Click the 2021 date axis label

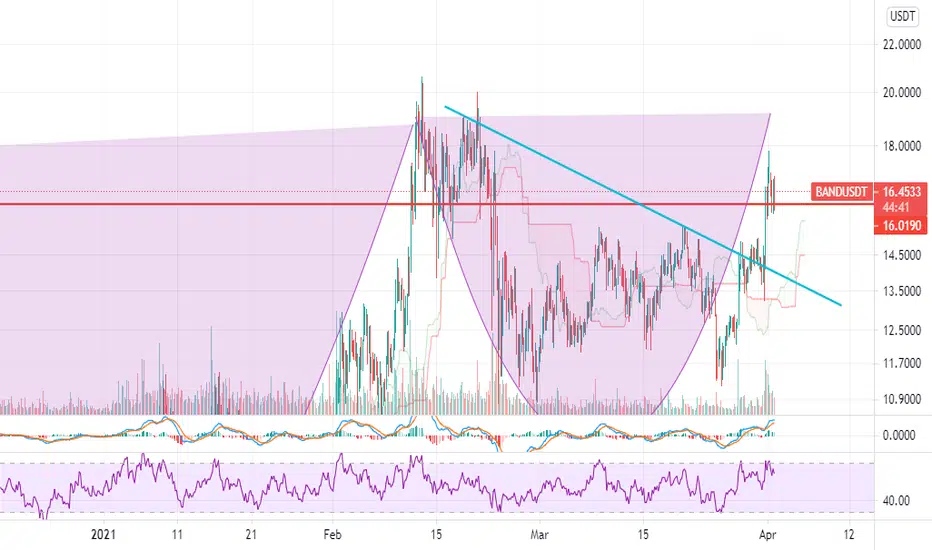pyautogui.click(x=103, y=534)
